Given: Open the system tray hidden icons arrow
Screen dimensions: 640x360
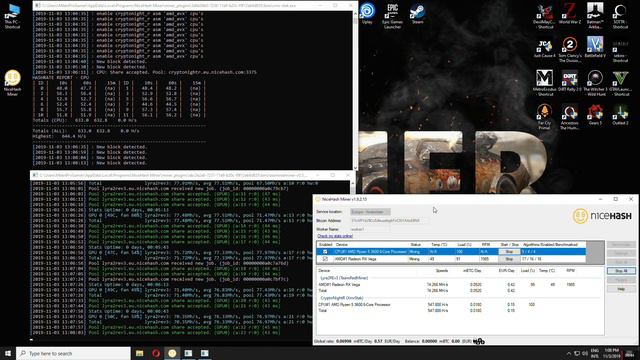Looking at the screenshot, I should (x=569, y=353).
